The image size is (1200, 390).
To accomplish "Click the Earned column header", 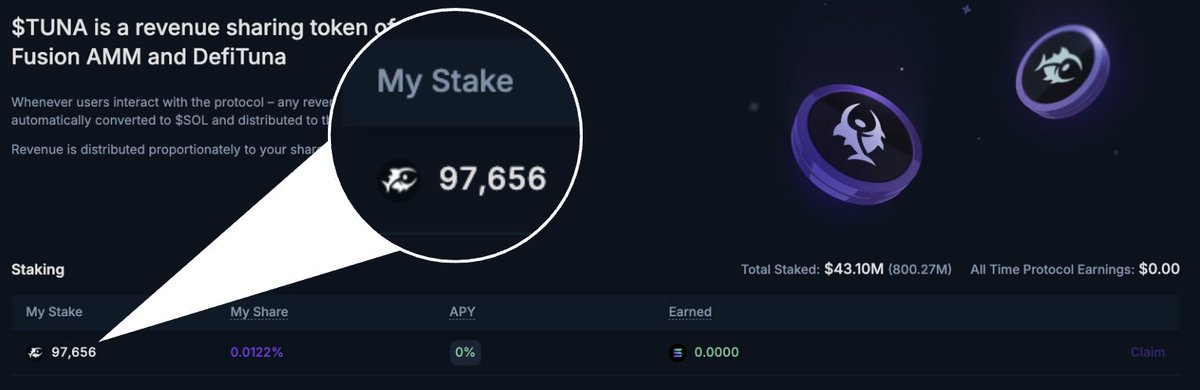I will pos(690,312).
